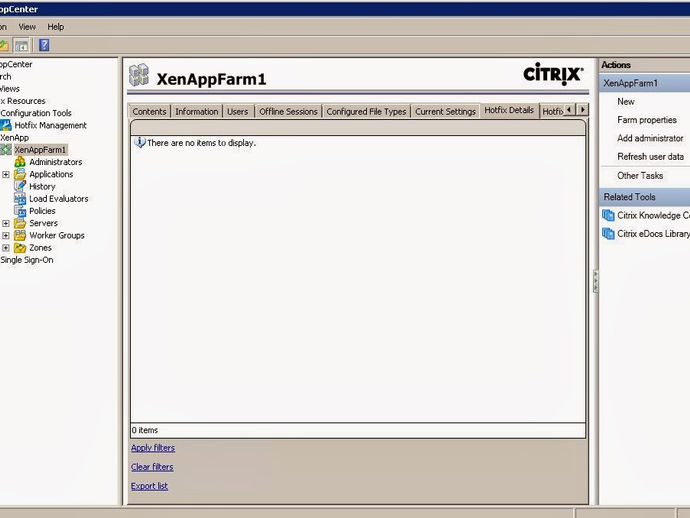Click the info icon beside no items message

(x=139, y=143)
